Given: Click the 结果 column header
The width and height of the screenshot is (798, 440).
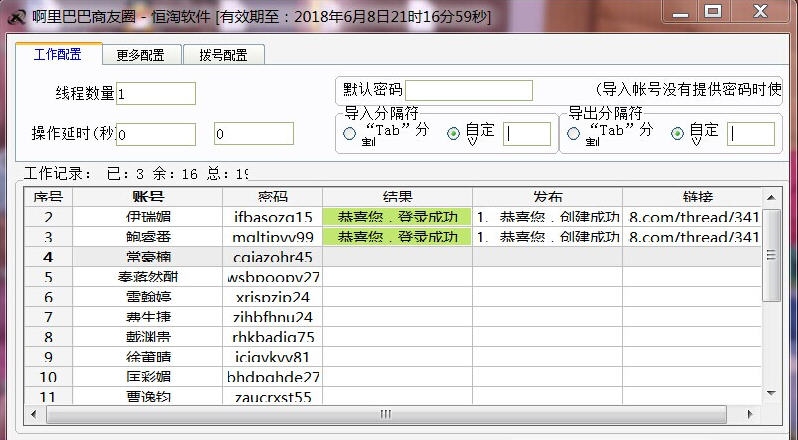Looking at the screenshot, I should pyautogui.click(x=397, y=197).
